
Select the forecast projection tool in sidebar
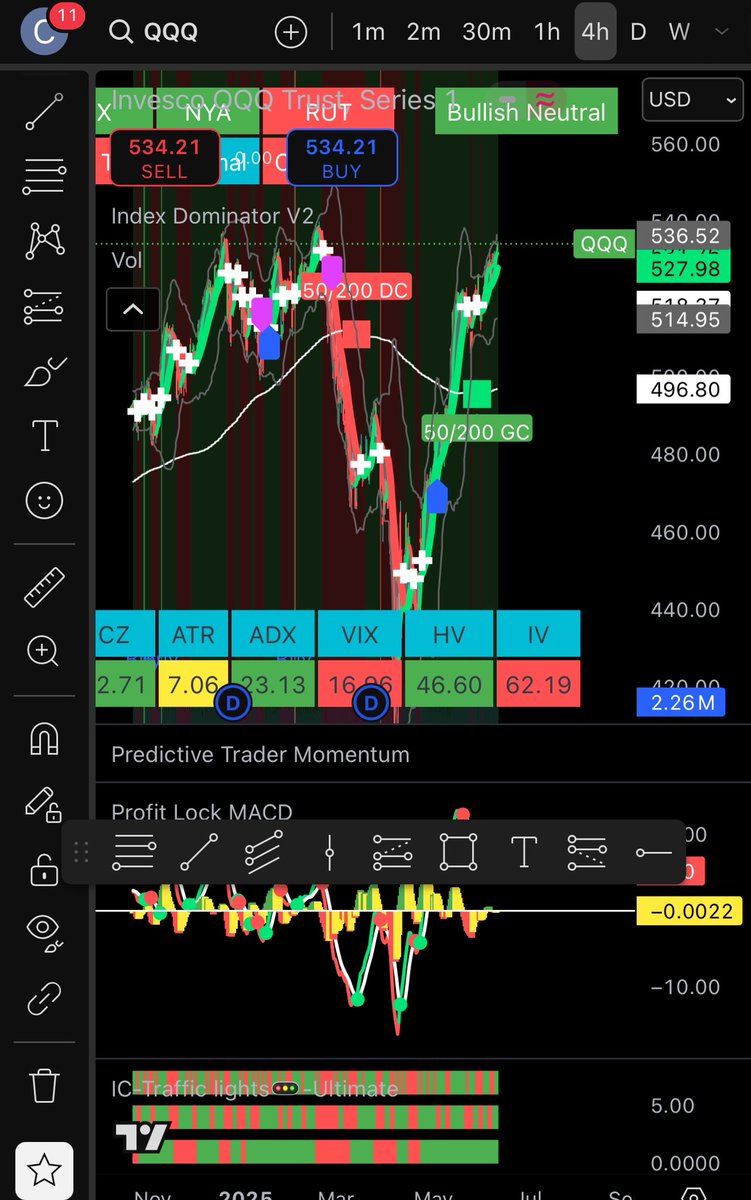point(44,306)
